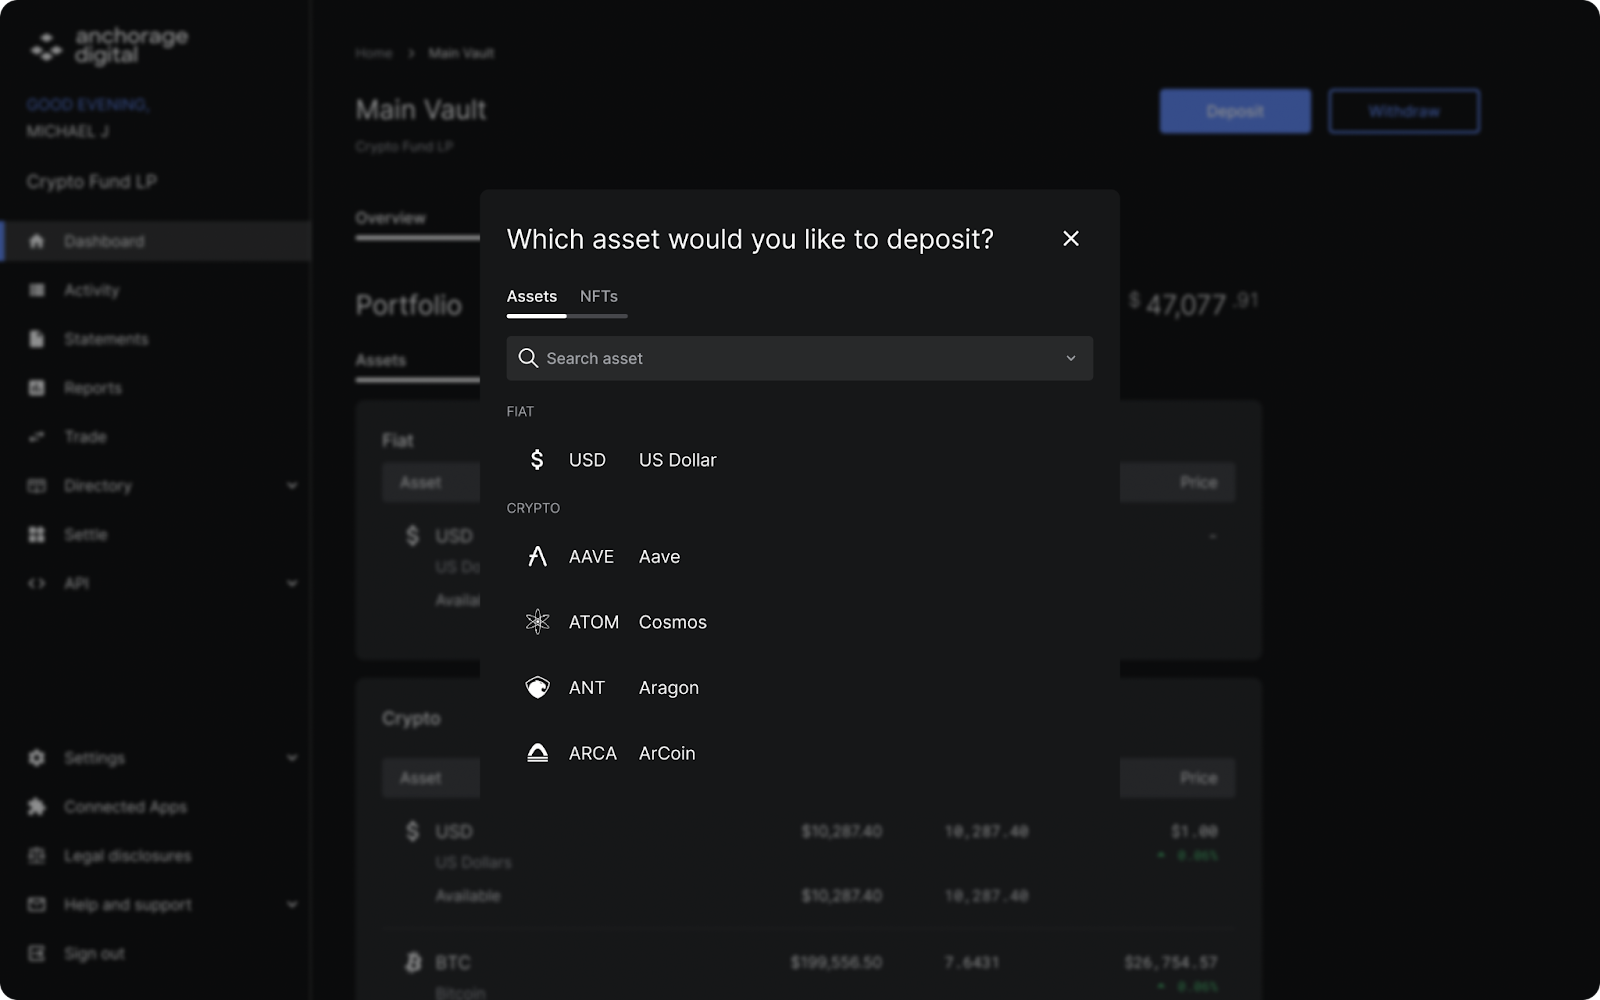Click Crypto Fund LP organization name

(x=91, y=182)
